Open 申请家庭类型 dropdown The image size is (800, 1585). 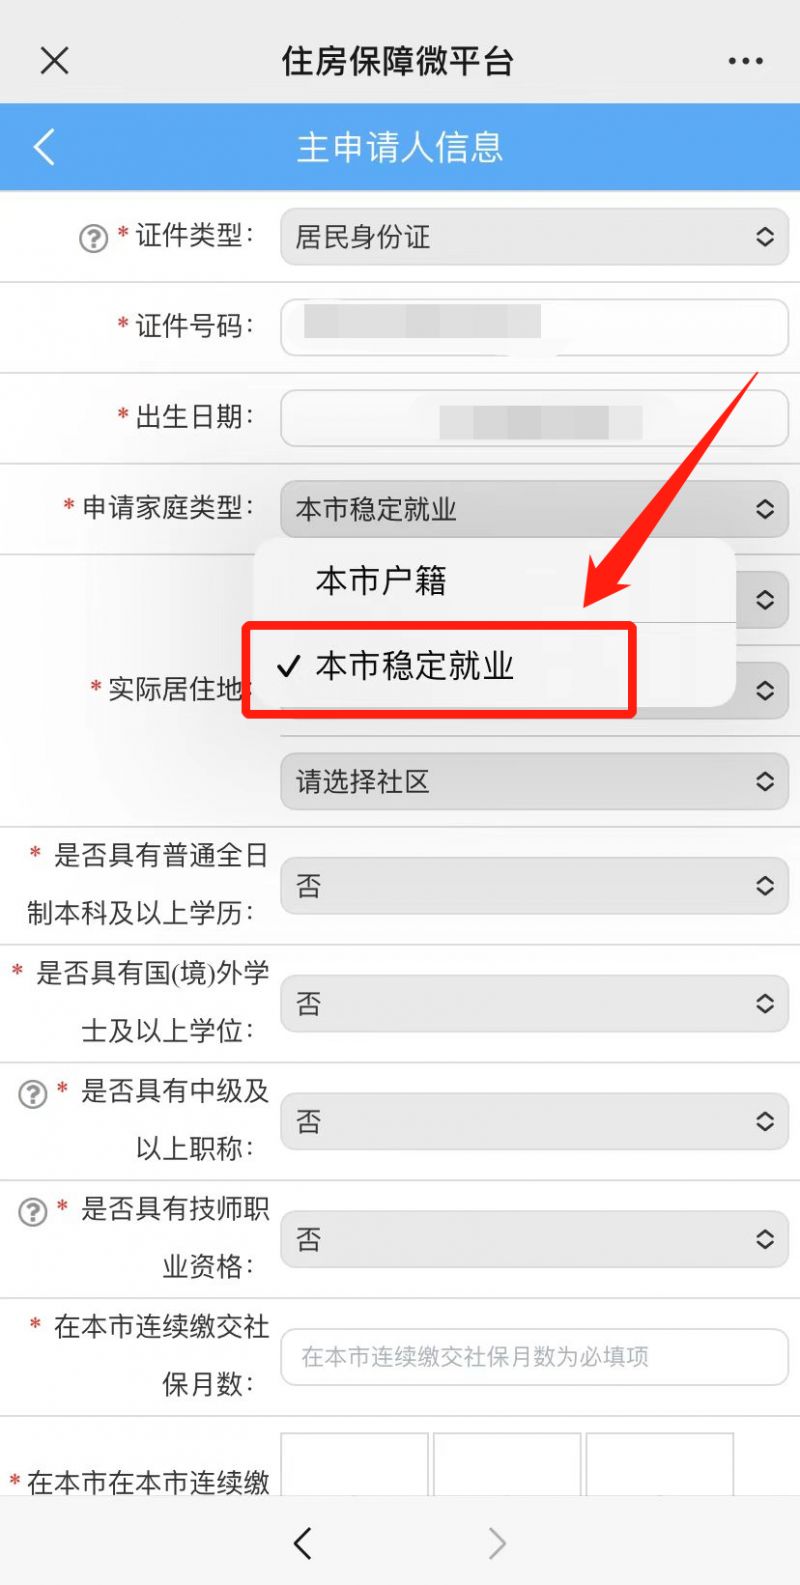(x=534, y=509)
